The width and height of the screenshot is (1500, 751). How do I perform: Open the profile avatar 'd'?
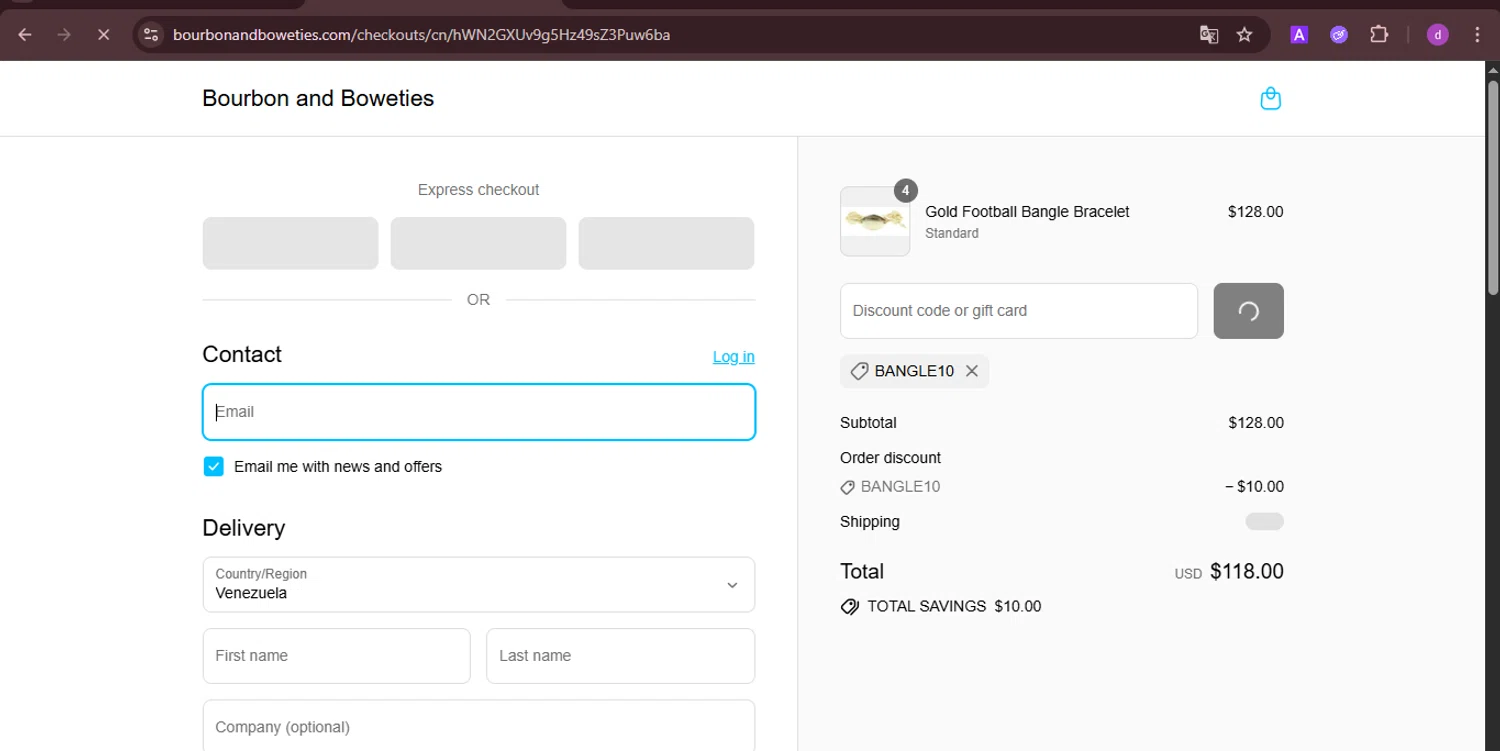1438,35
